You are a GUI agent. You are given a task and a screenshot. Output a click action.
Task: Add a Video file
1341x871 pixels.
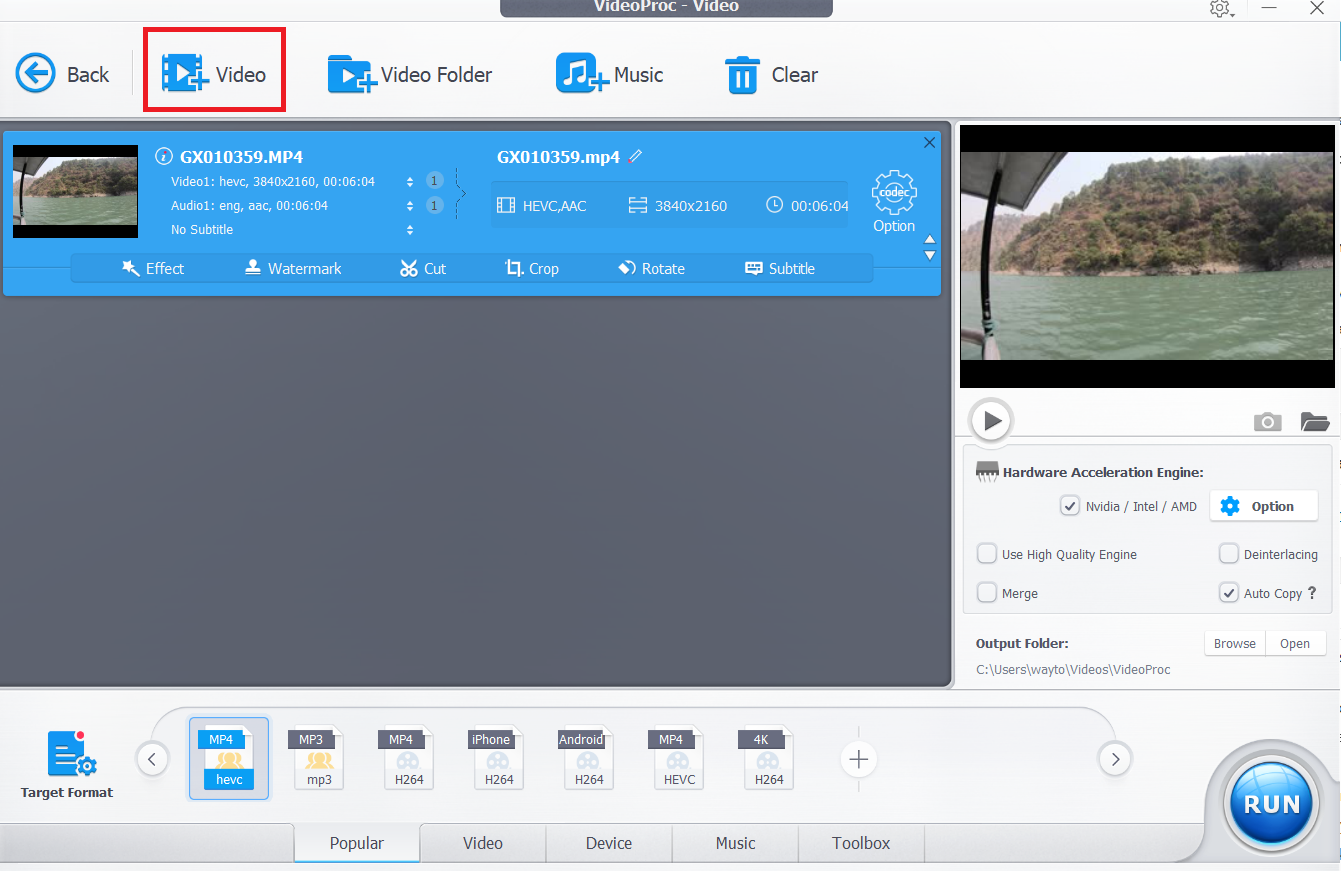click(214, 75)
